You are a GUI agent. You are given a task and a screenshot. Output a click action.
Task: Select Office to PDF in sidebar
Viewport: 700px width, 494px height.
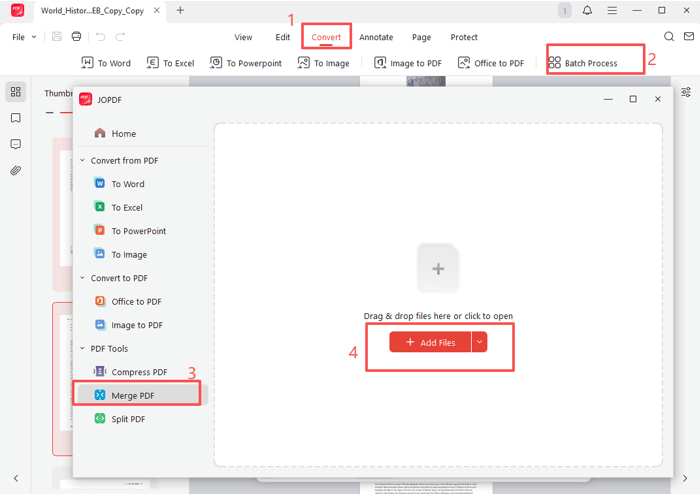coord(128,302)
